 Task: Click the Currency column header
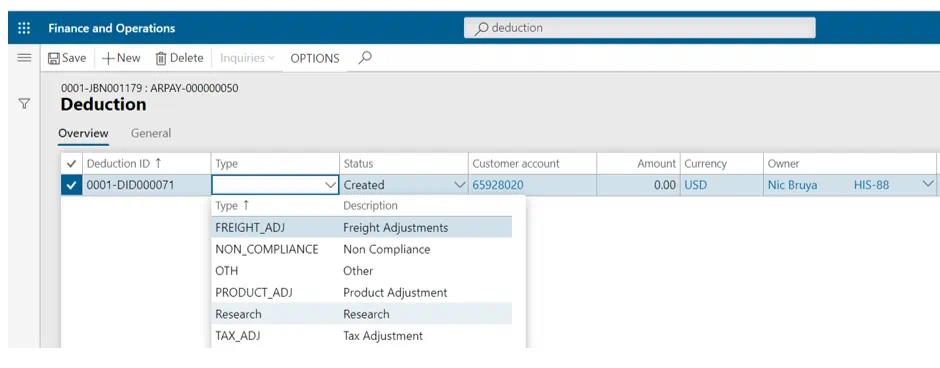(x=705, y=164)
